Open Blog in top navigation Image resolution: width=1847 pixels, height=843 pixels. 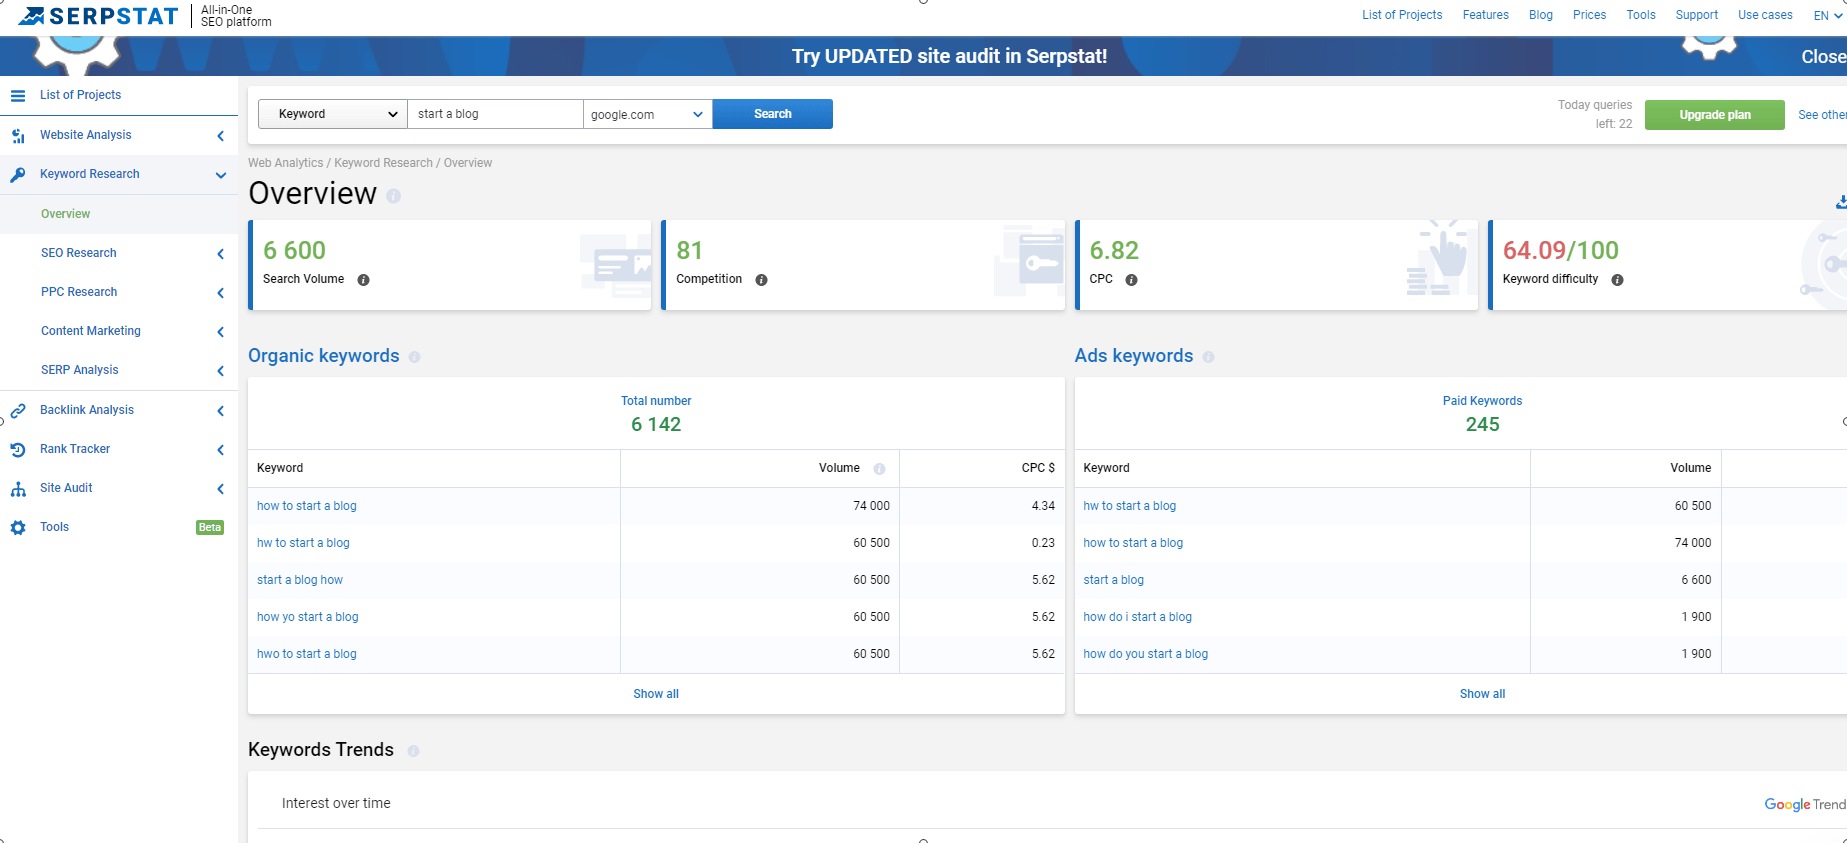point(1541,15)
